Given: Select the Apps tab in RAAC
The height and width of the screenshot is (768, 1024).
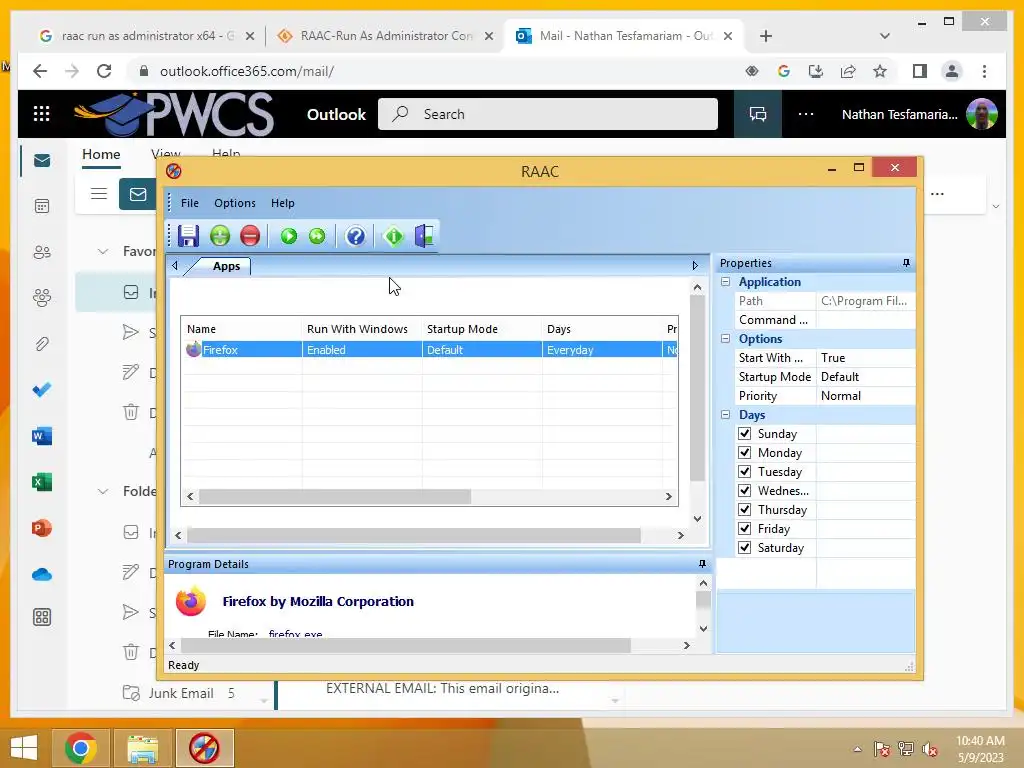Looking at the screenshot, I should coord(226,266).
